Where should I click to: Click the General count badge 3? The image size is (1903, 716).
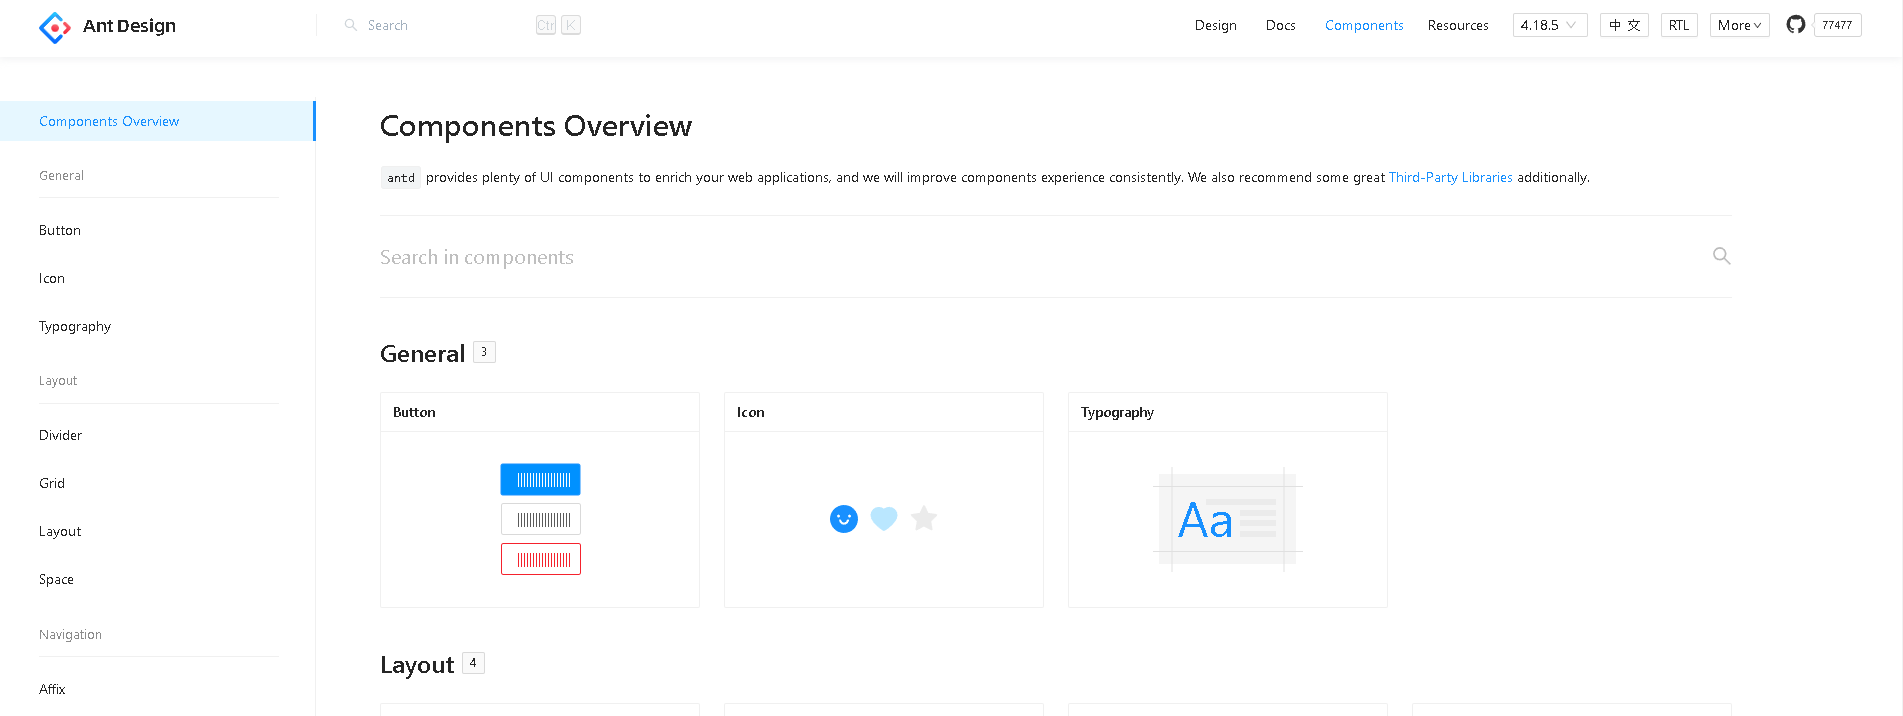point(484,352)
